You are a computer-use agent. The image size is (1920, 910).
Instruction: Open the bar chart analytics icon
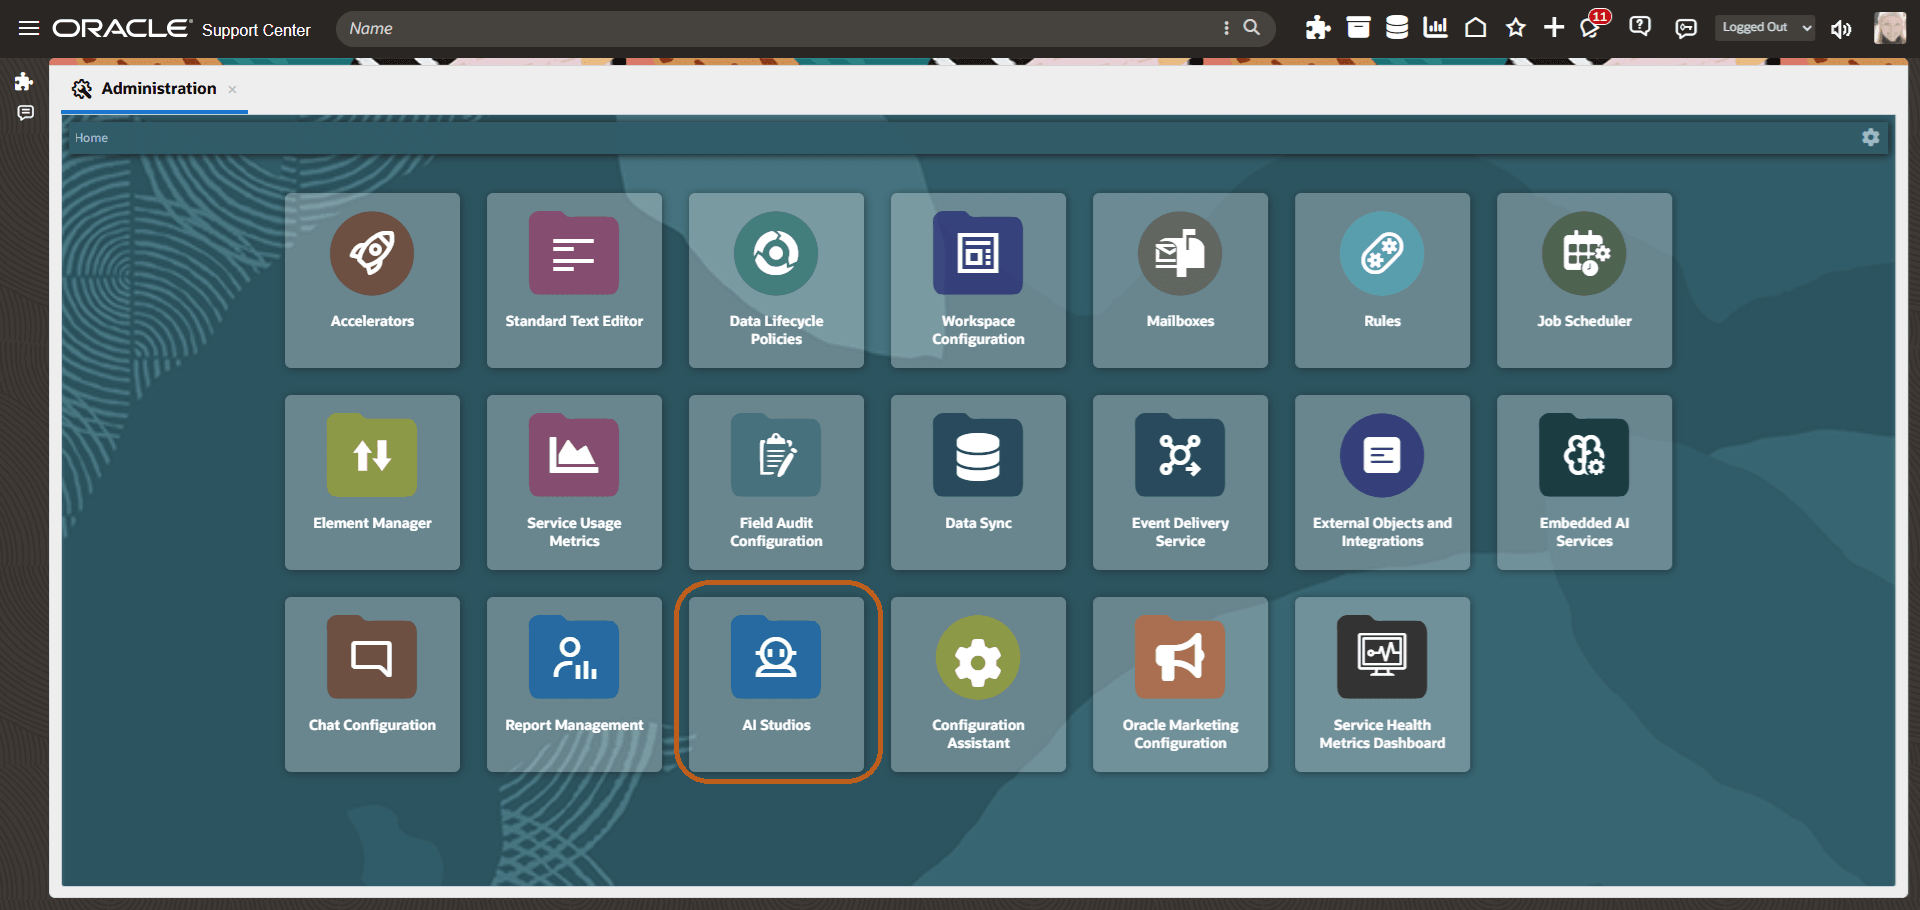click(1436, 28)
